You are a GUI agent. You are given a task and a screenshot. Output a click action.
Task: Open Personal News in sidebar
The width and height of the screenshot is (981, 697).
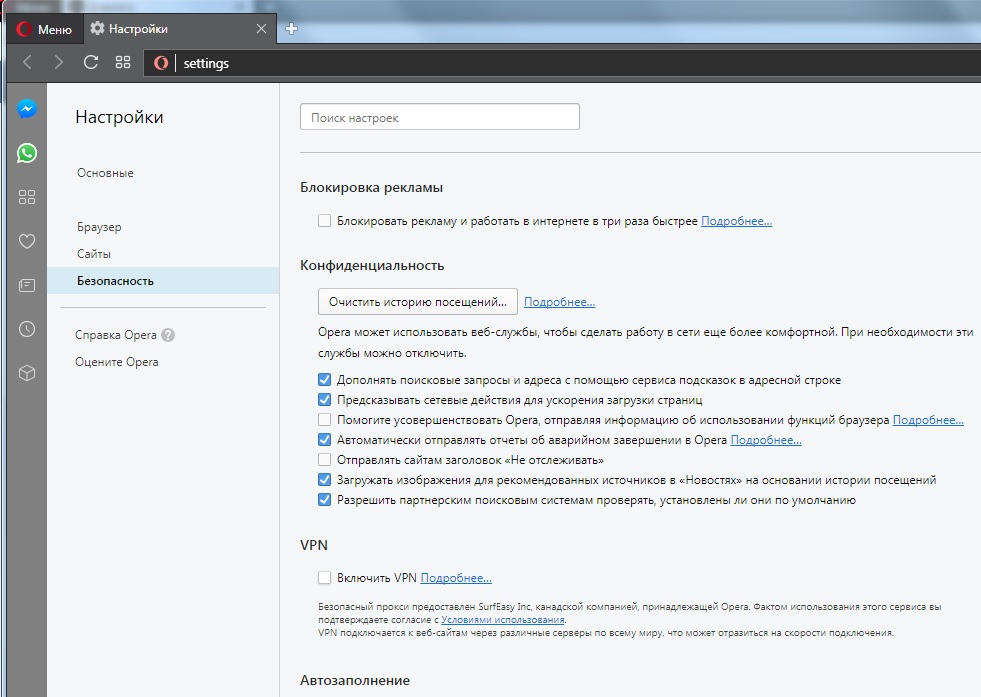click(x=27, y=285)
